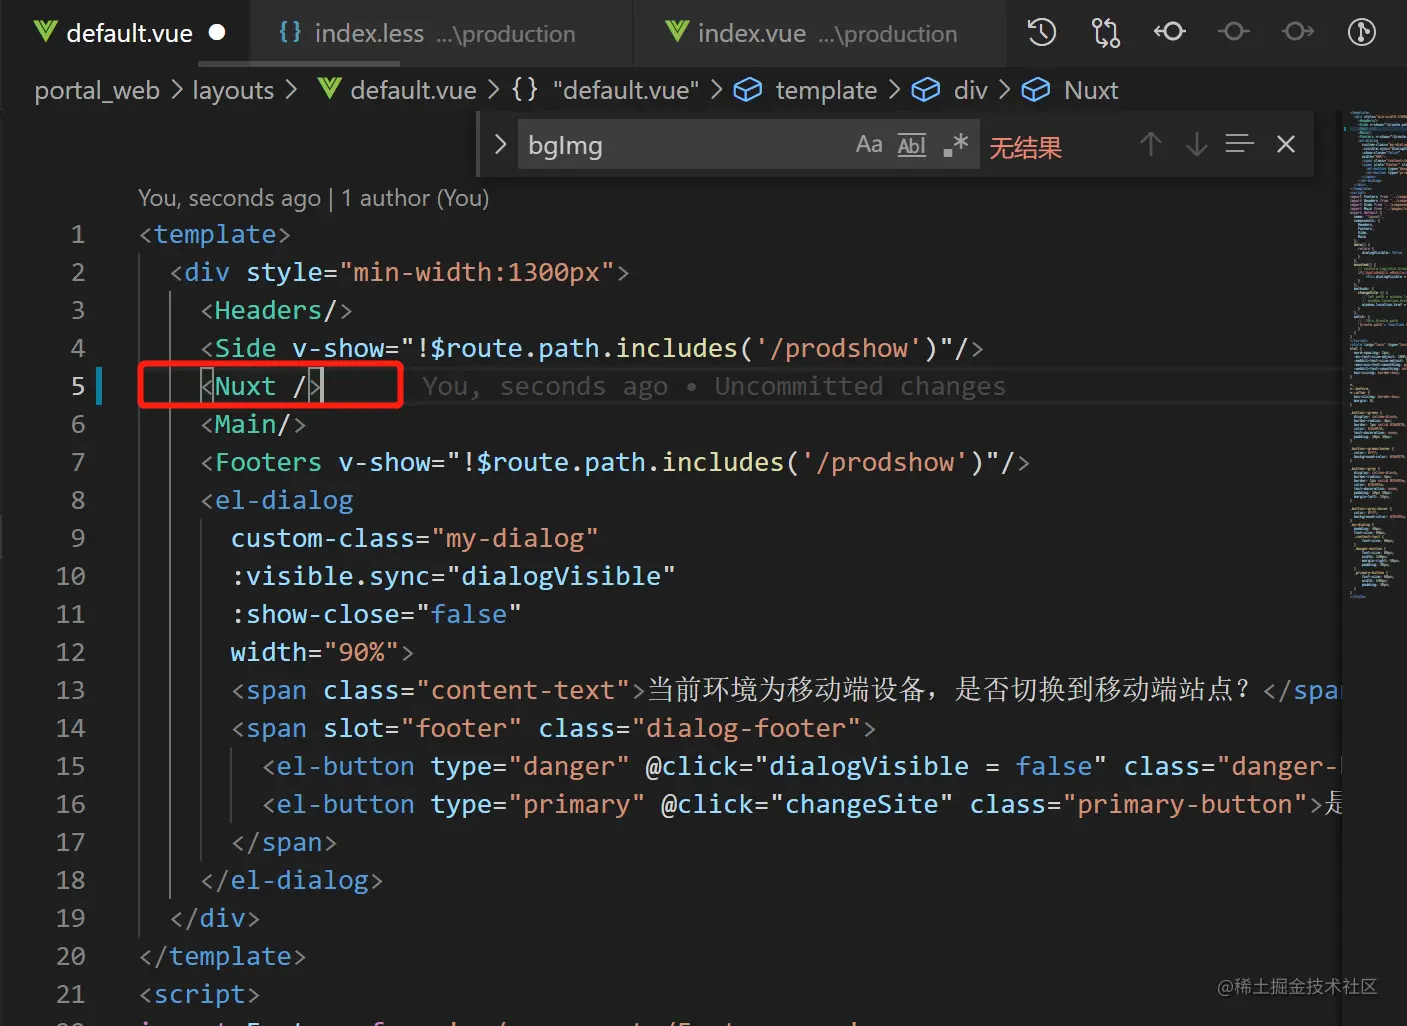Click the Vue icon in default.vue breadcrumb
This screenshot has width=1407, height=1026.
tap(329, 89)
